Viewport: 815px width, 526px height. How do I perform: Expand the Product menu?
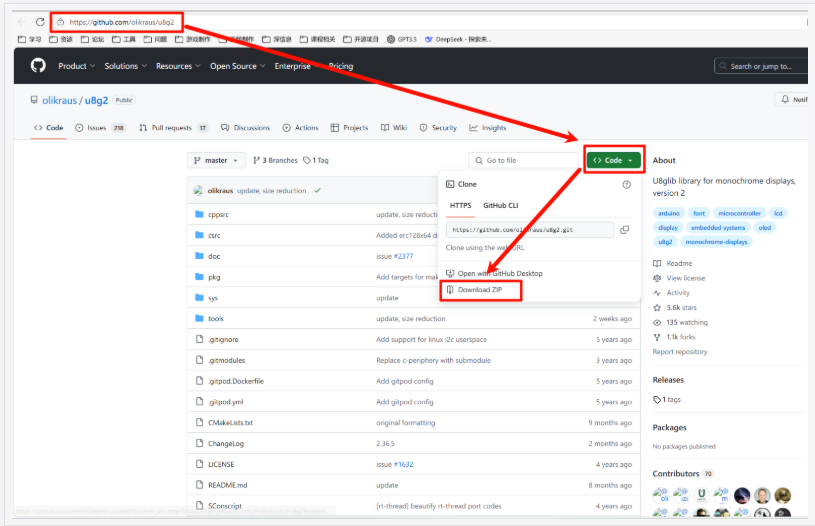(x=76, y=66)
